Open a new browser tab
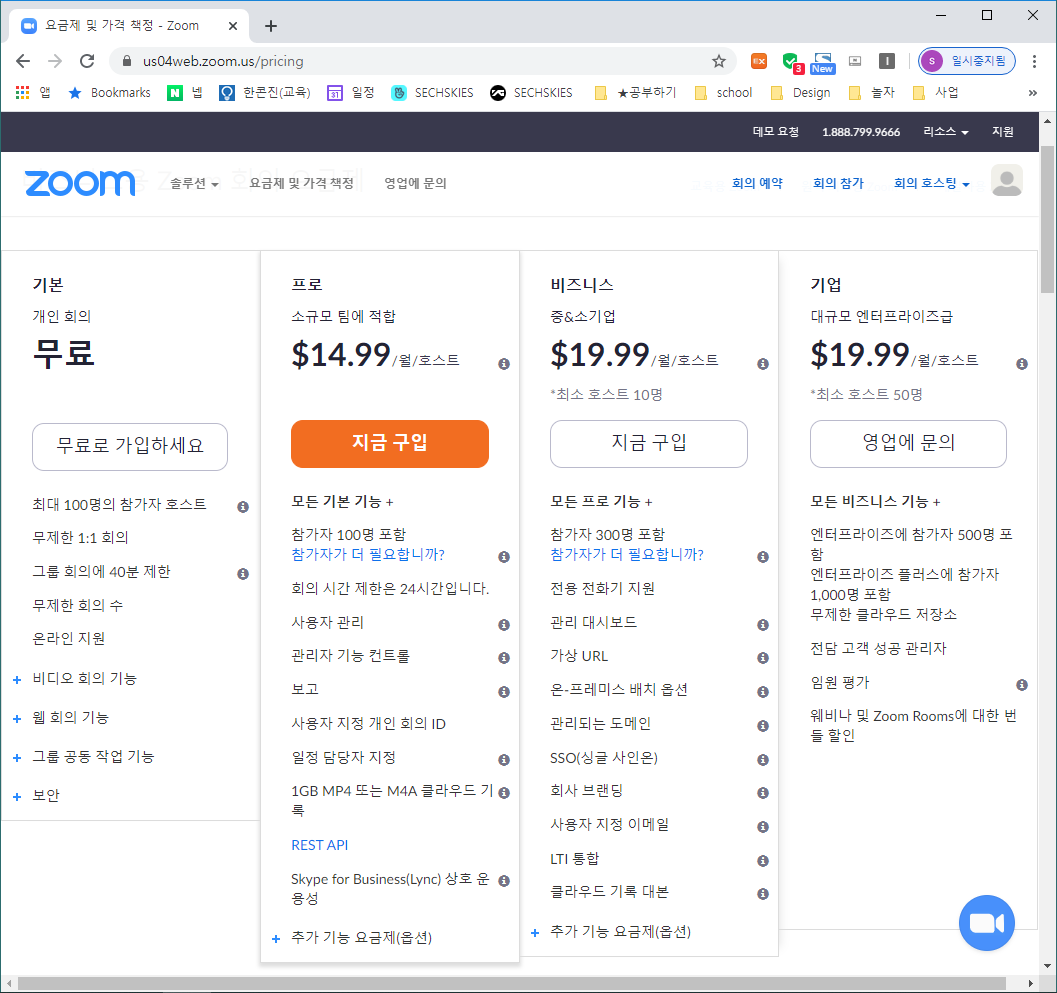The image size is (1057, 993). tap(270, 26)
